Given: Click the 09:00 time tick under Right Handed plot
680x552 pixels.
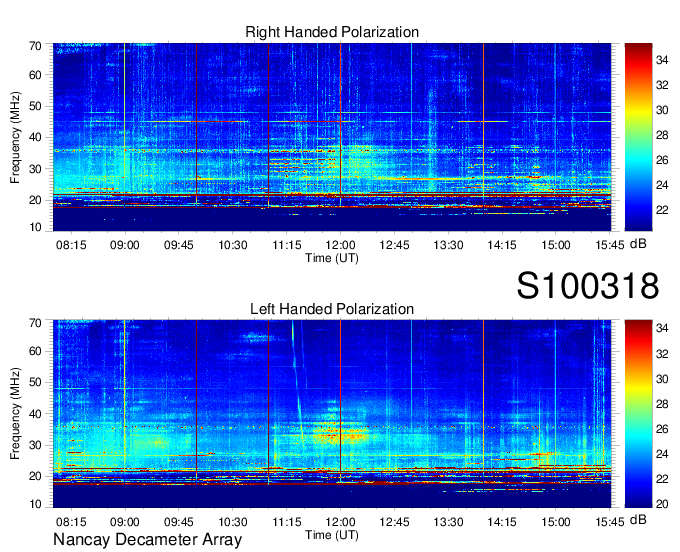Looking at the screenshot, I should tap(125, 245).
